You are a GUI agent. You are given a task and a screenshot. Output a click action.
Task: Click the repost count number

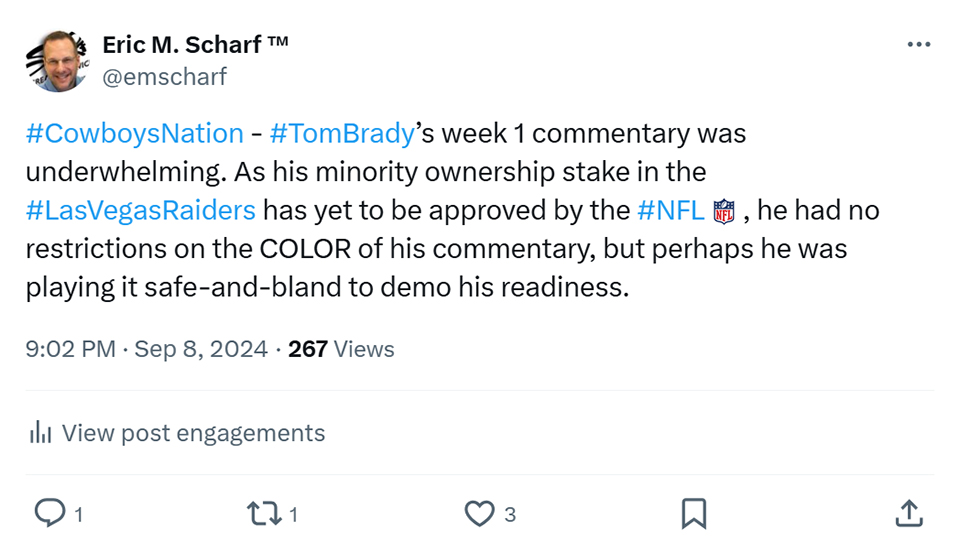293,515
